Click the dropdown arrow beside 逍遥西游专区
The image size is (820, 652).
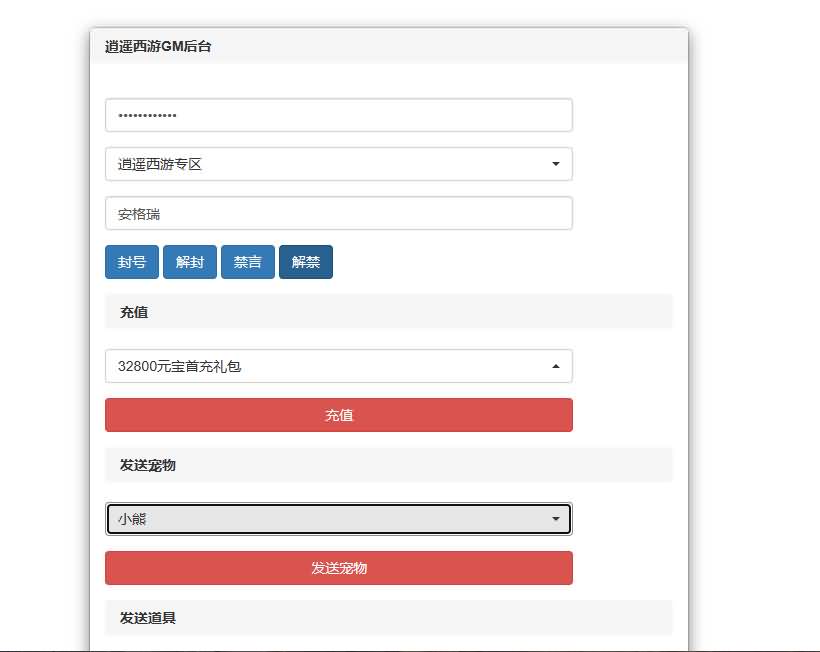[x=556, y=164]
